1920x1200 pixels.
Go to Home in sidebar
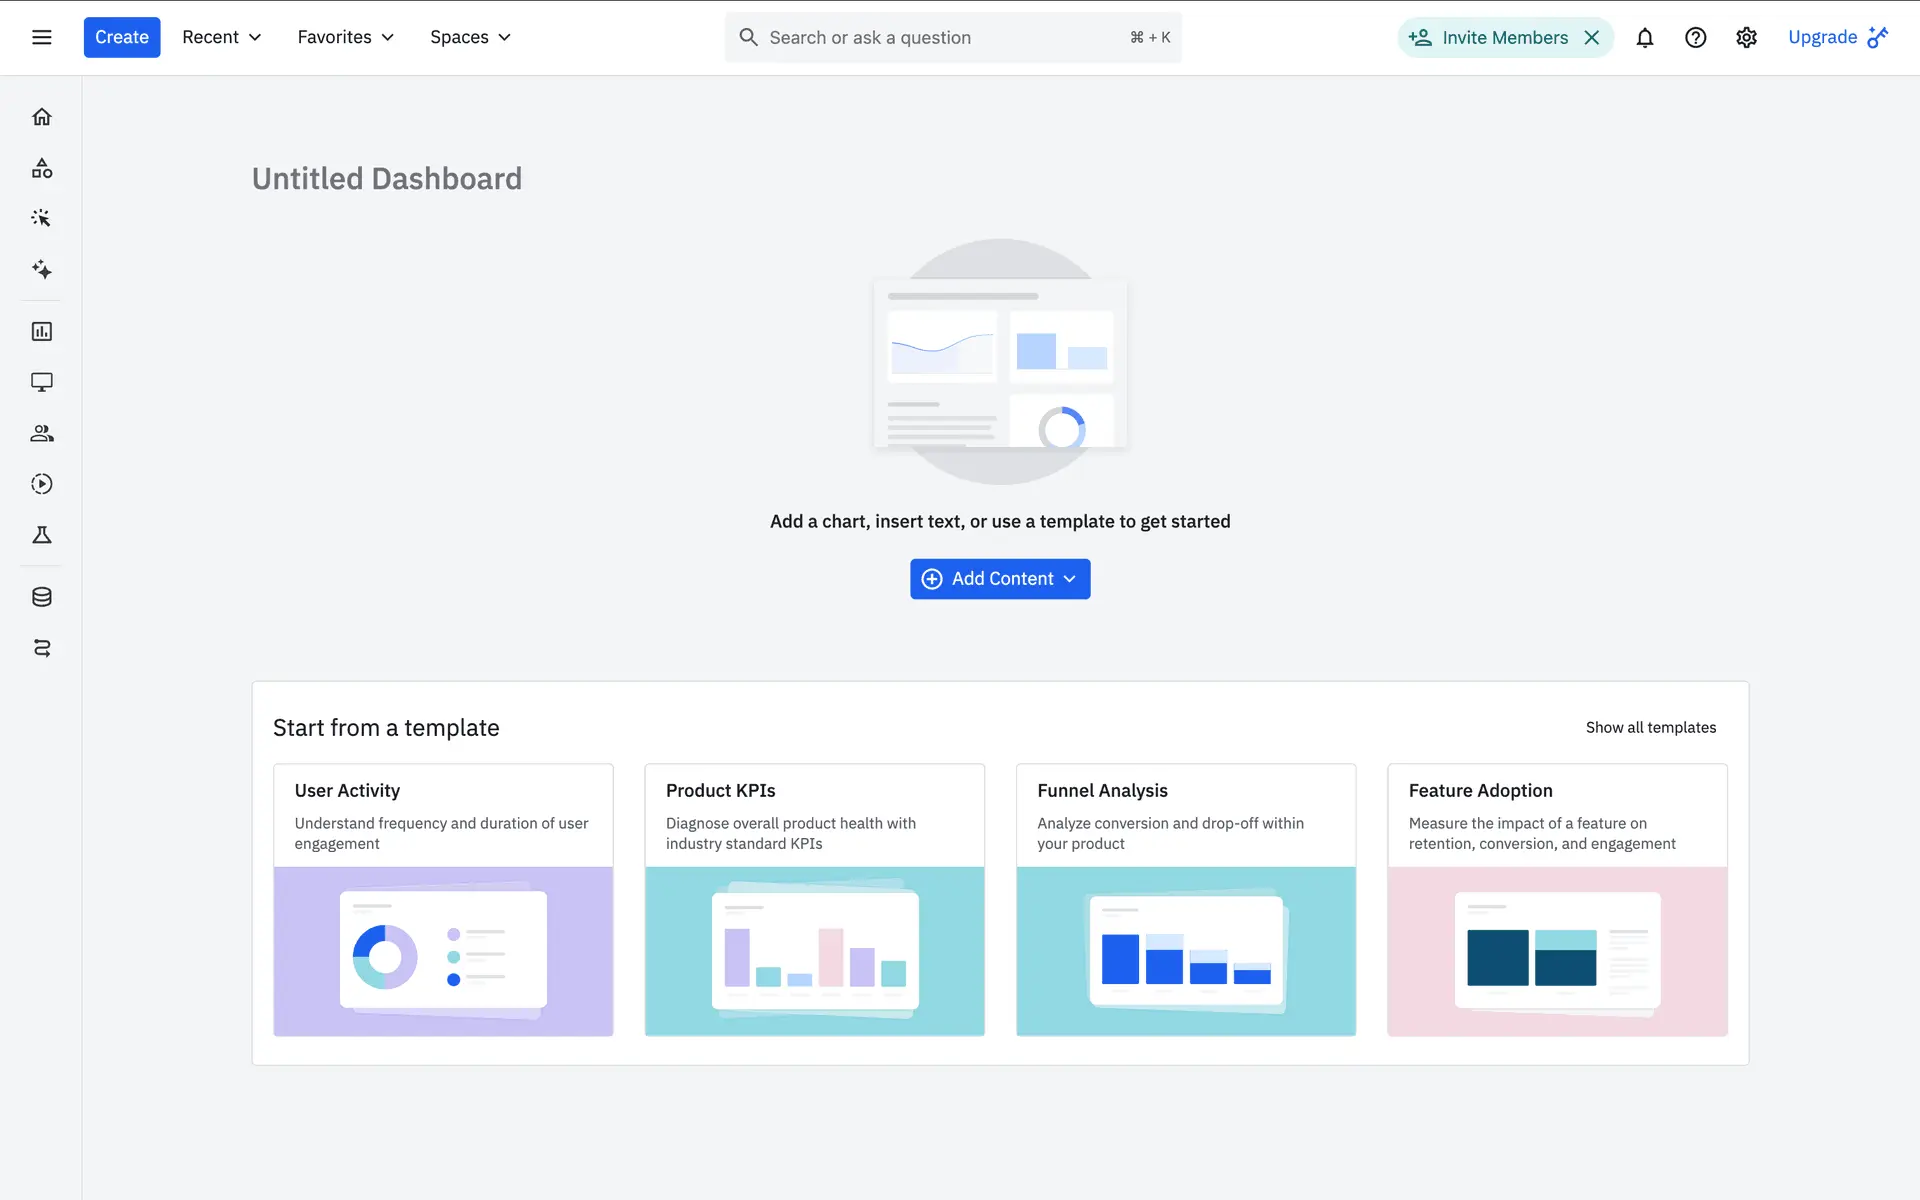click(x=41, y=117)
